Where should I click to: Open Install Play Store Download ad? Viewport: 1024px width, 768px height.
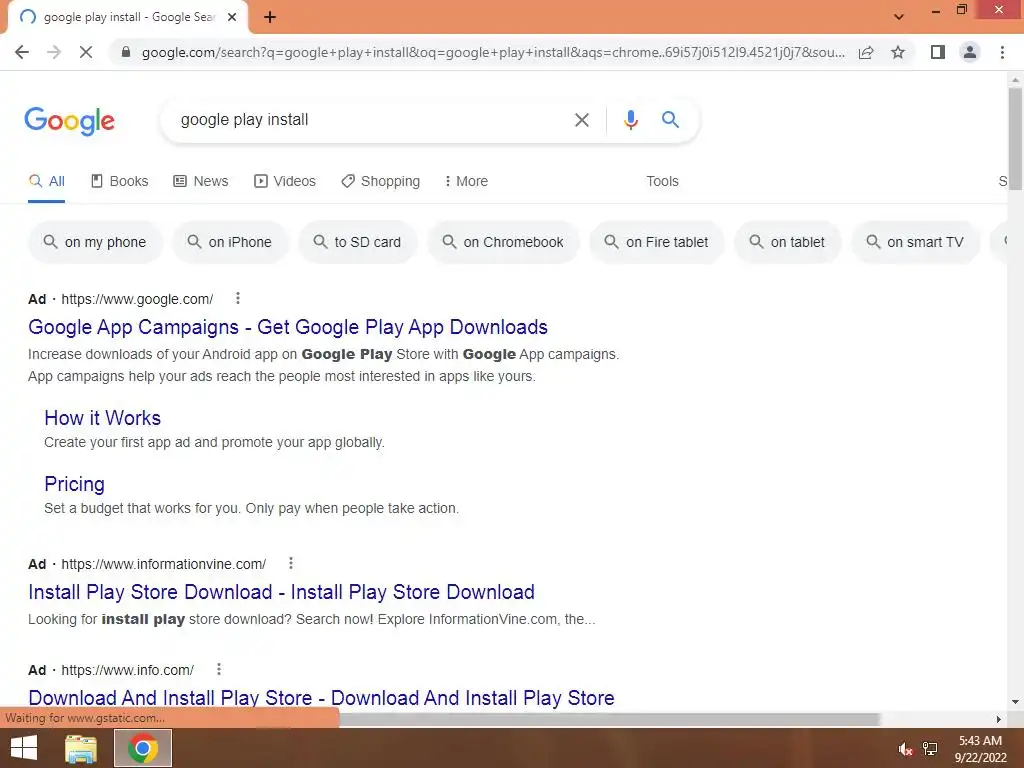tap(281, 592)
